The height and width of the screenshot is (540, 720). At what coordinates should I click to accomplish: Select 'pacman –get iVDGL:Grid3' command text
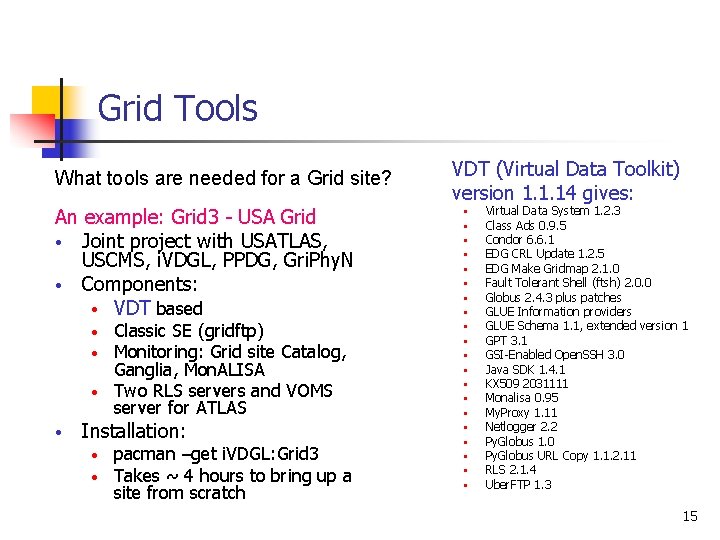point(216,454)
